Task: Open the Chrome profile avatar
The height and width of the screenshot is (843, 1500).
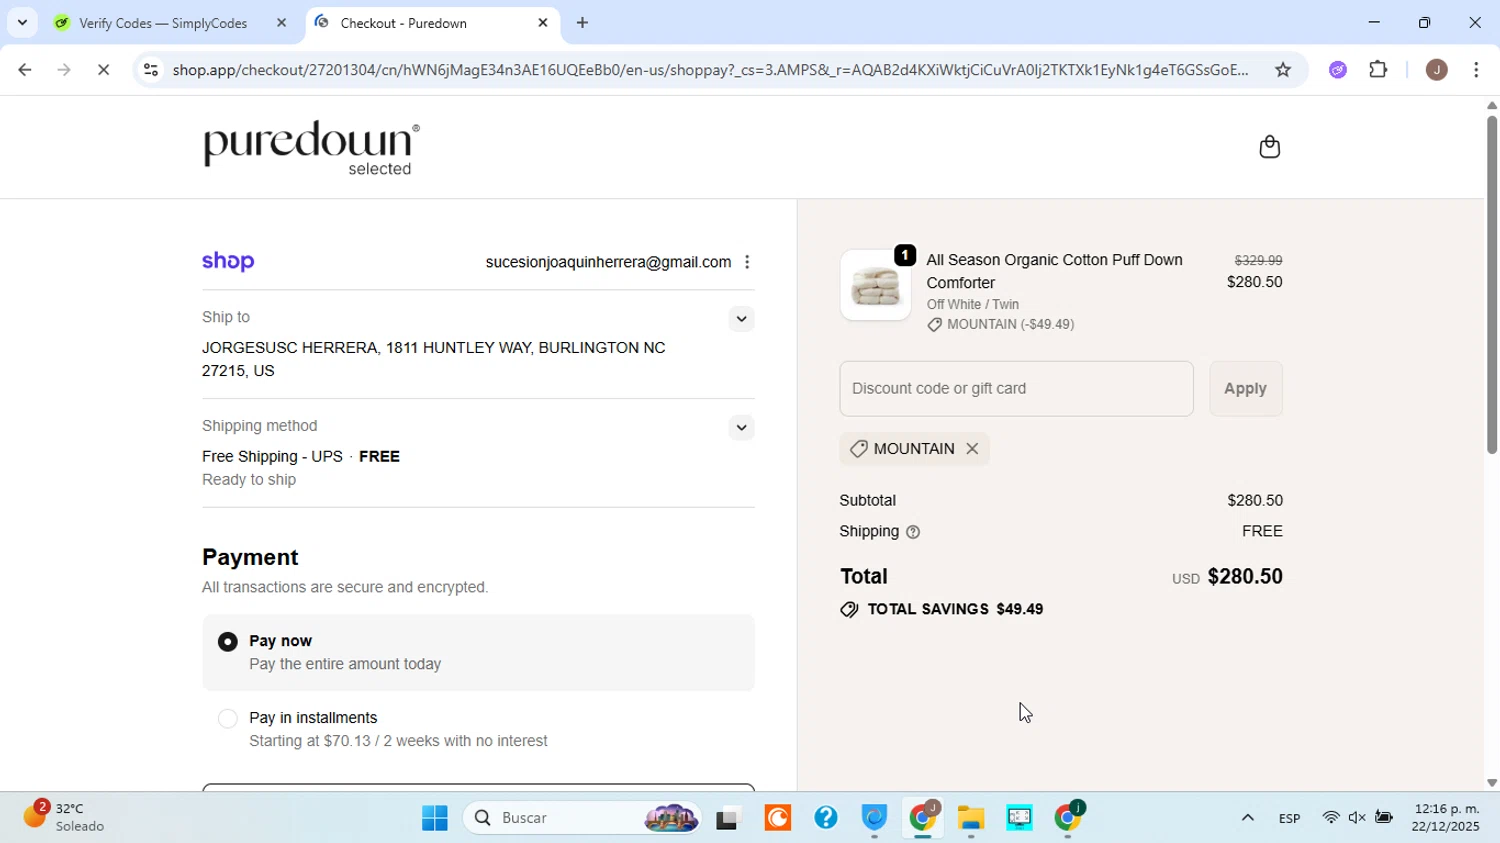Action: point(1436,70)
